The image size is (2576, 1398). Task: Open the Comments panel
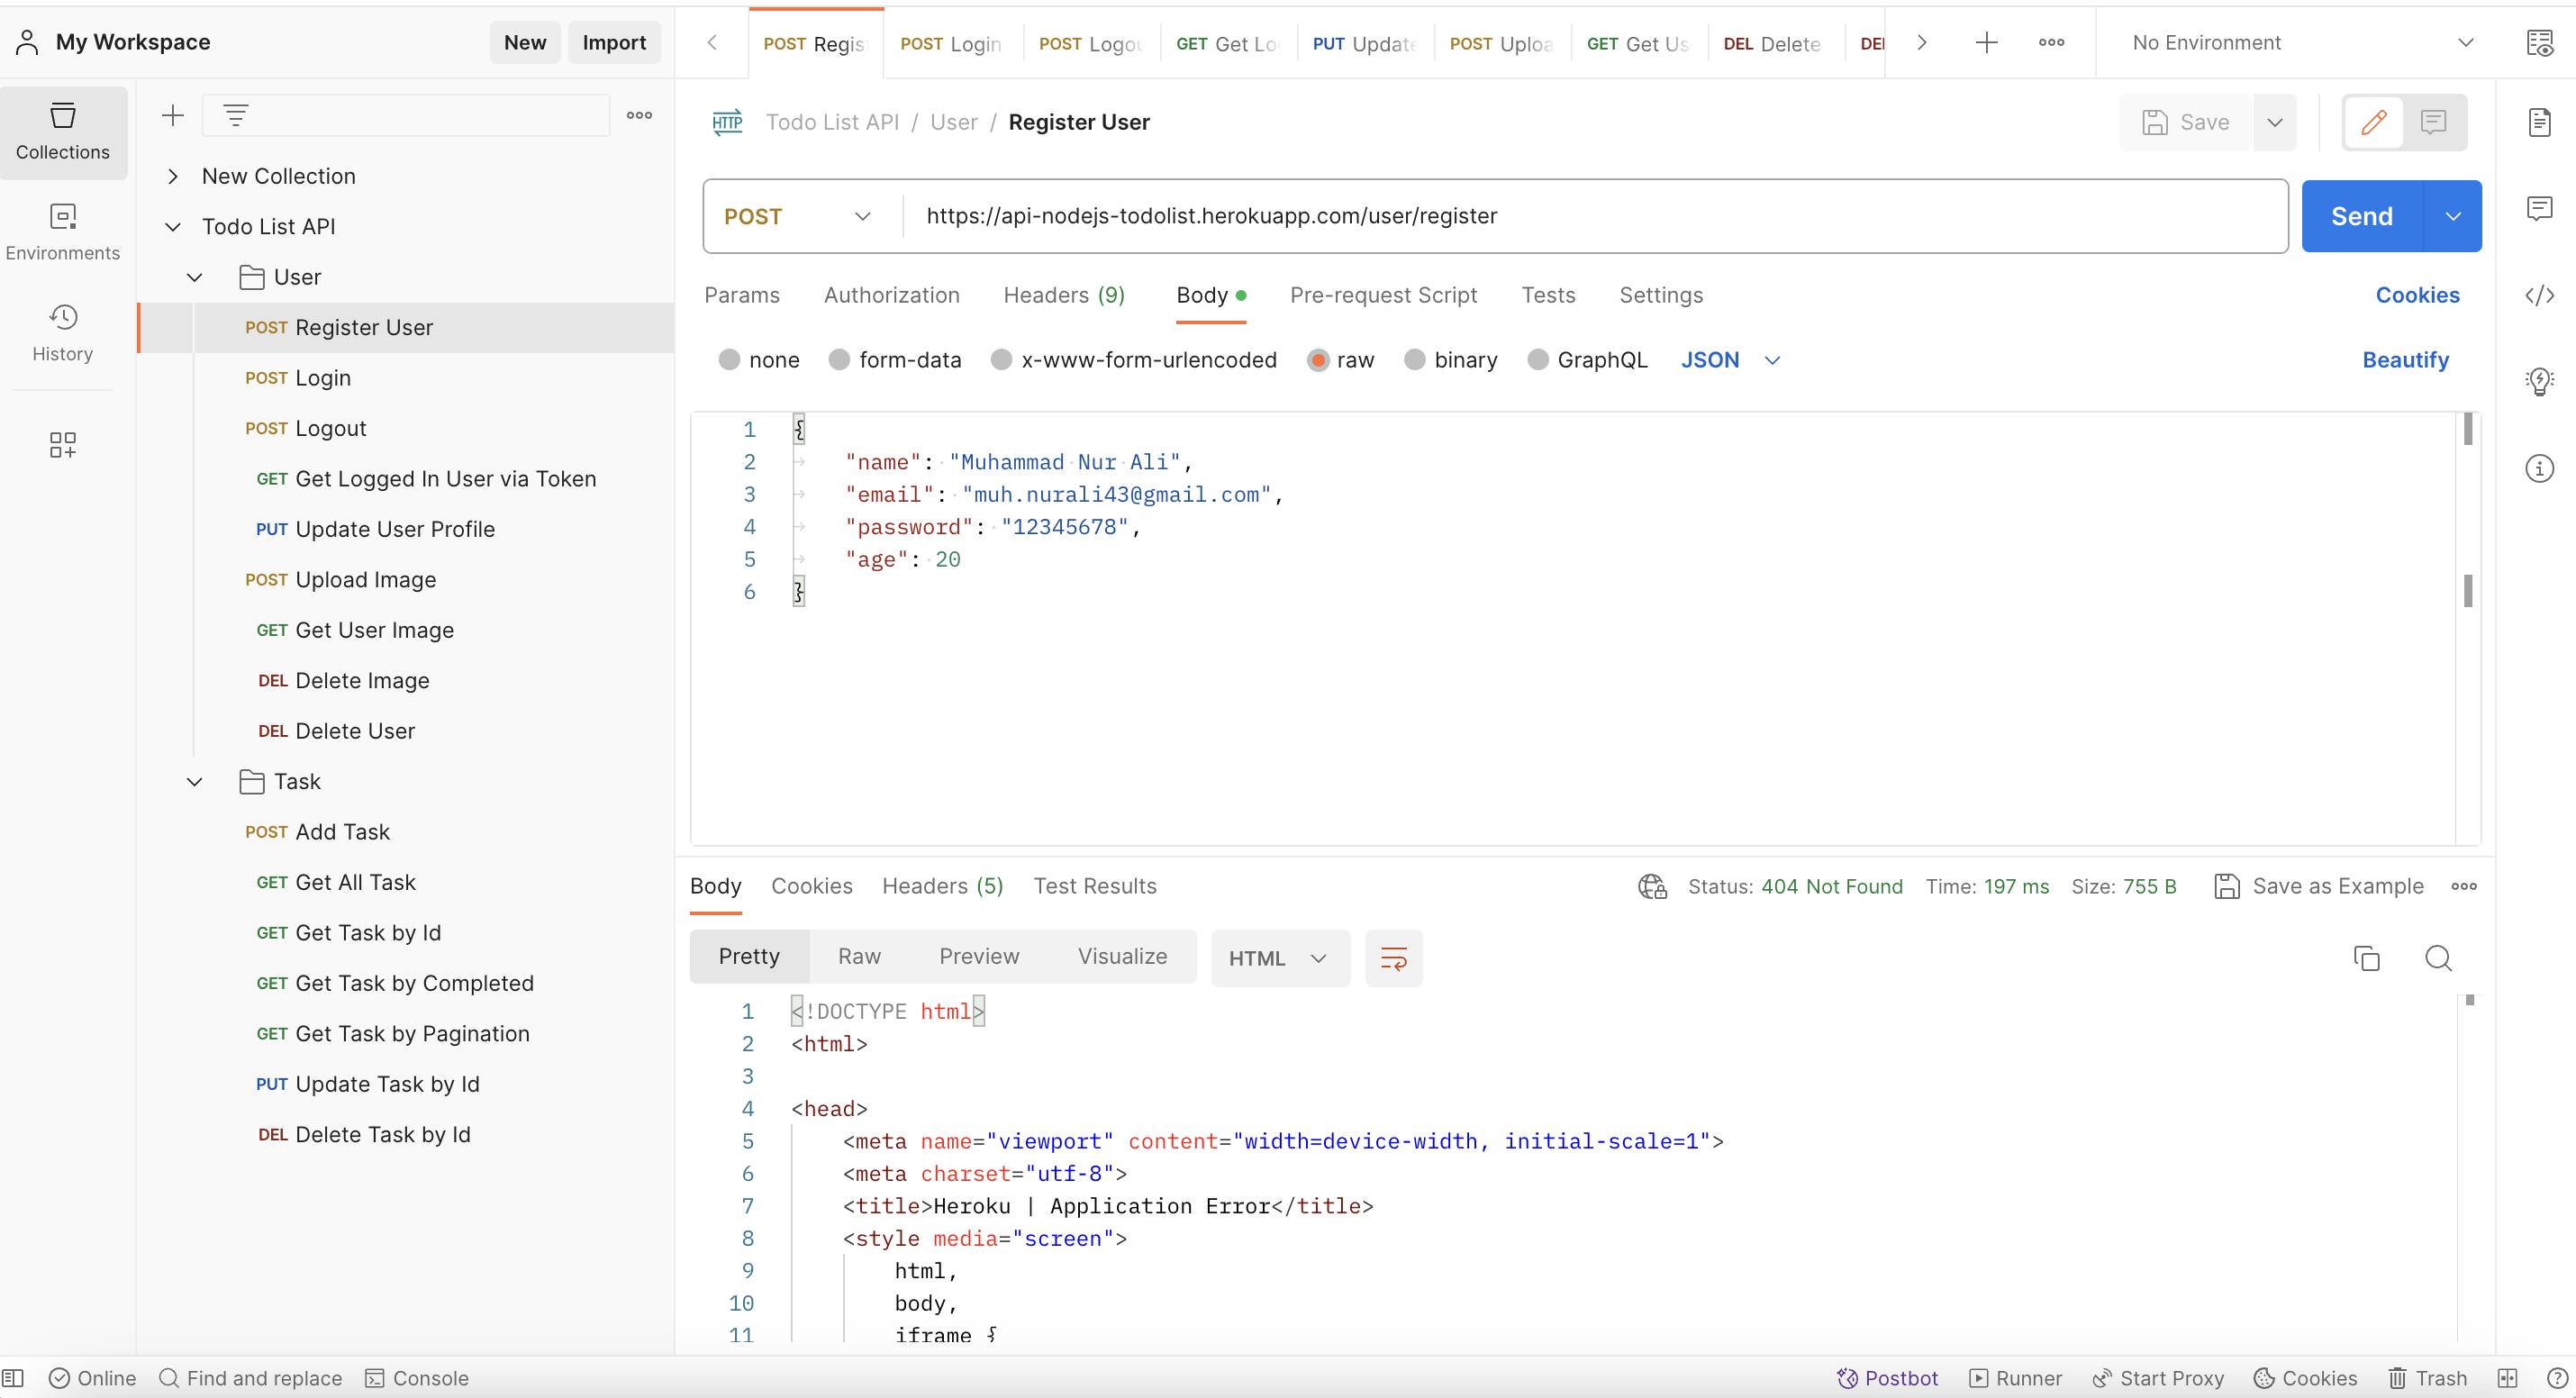coord(2541,207)
